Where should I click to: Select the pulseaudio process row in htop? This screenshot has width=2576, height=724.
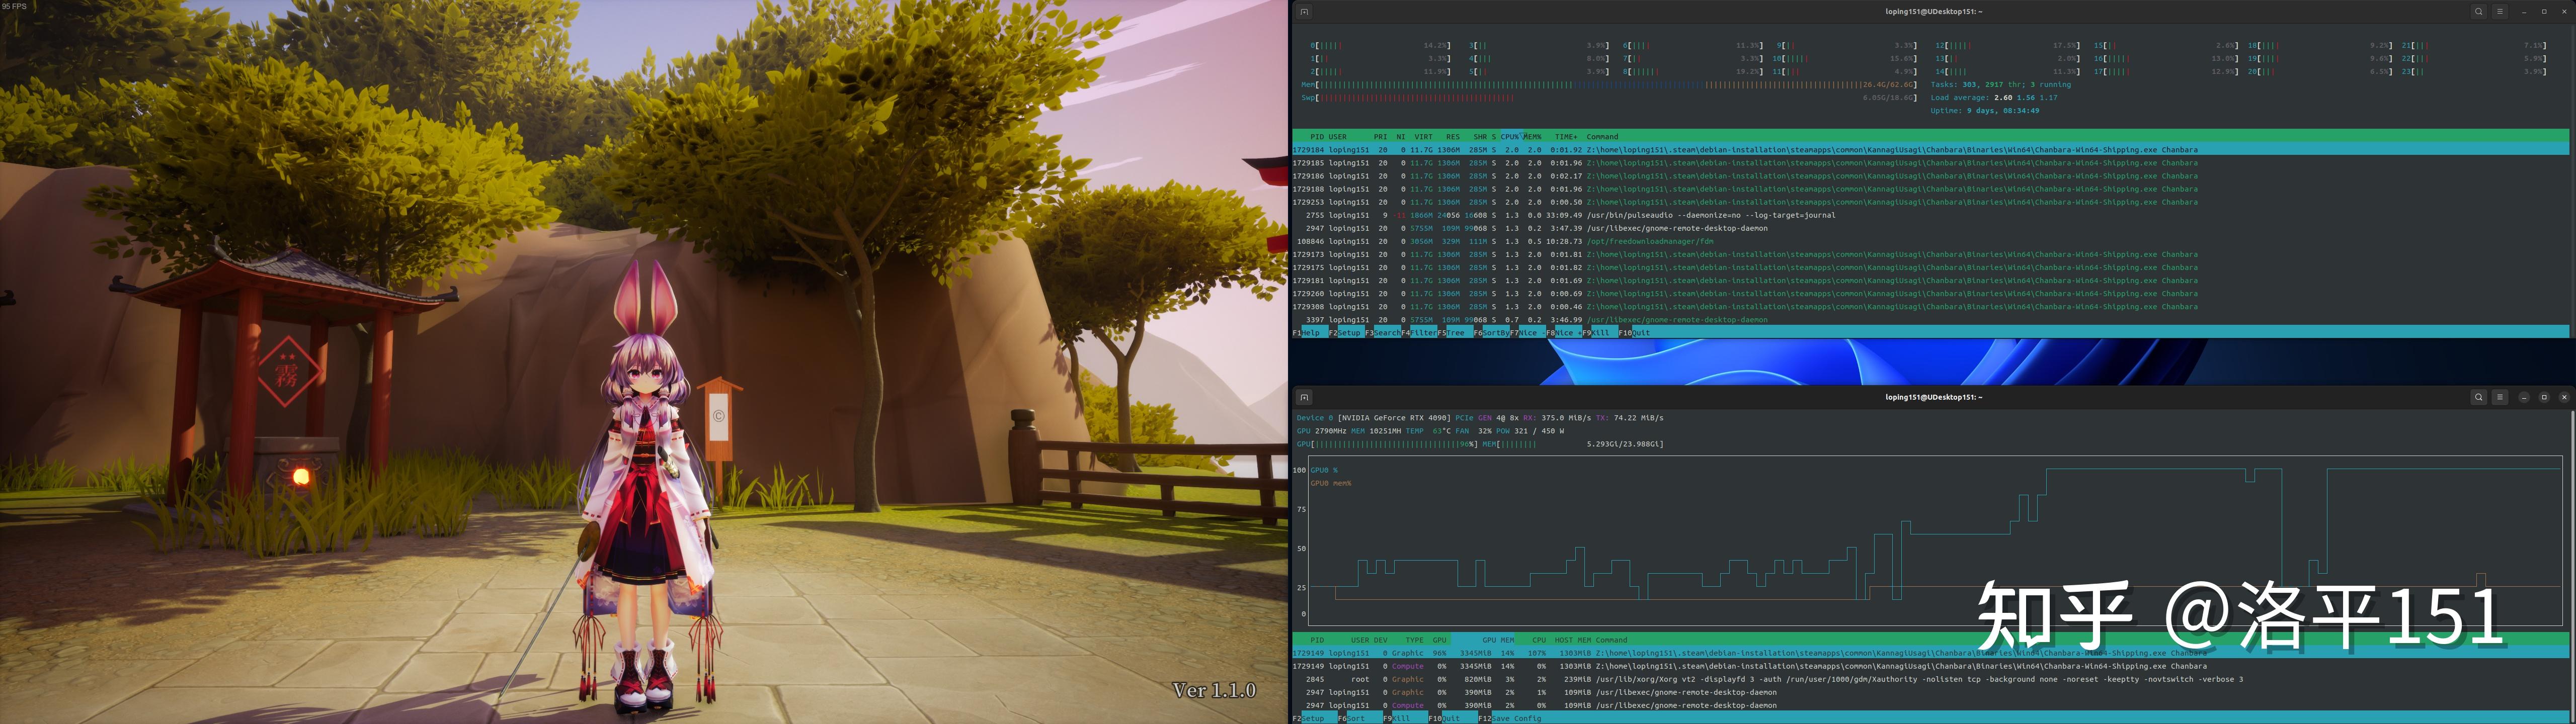click(x=1500, y=215)
